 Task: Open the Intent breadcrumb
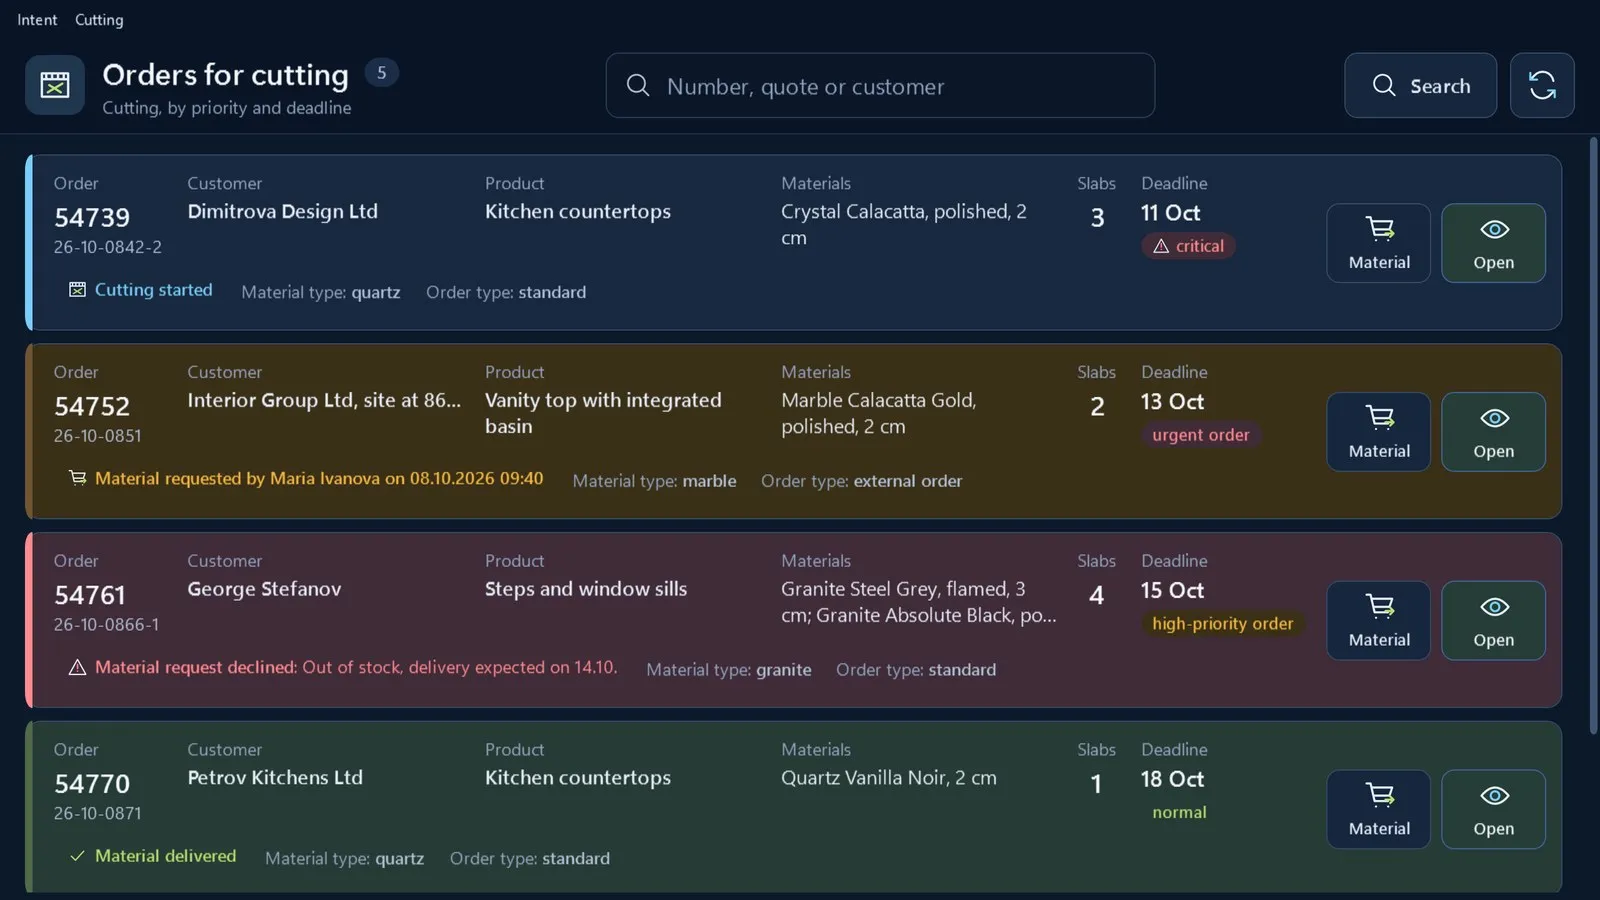click(37, 20)
